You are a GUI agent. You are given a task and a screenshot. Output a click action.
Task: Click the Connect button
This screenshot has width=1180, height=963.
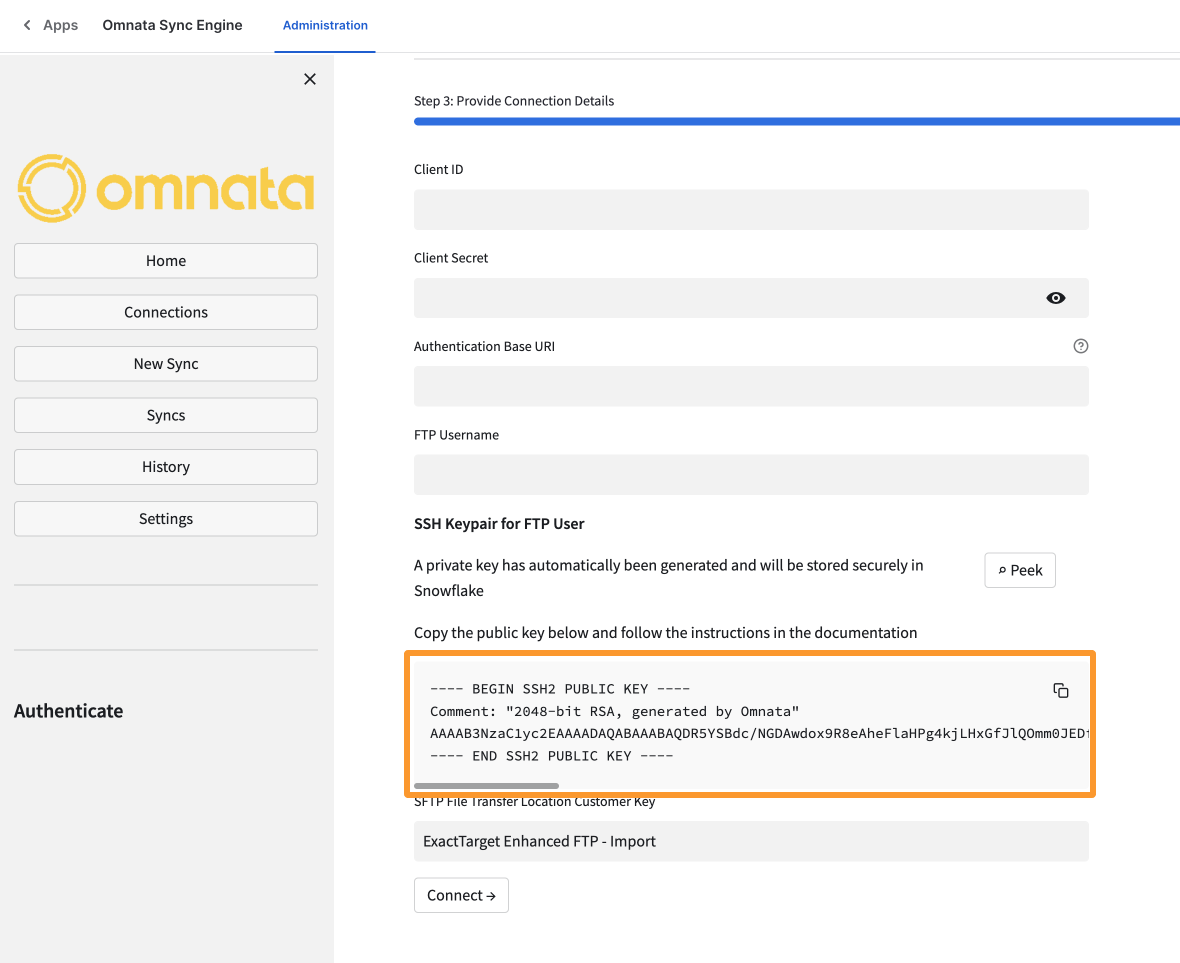coord(461,895)
